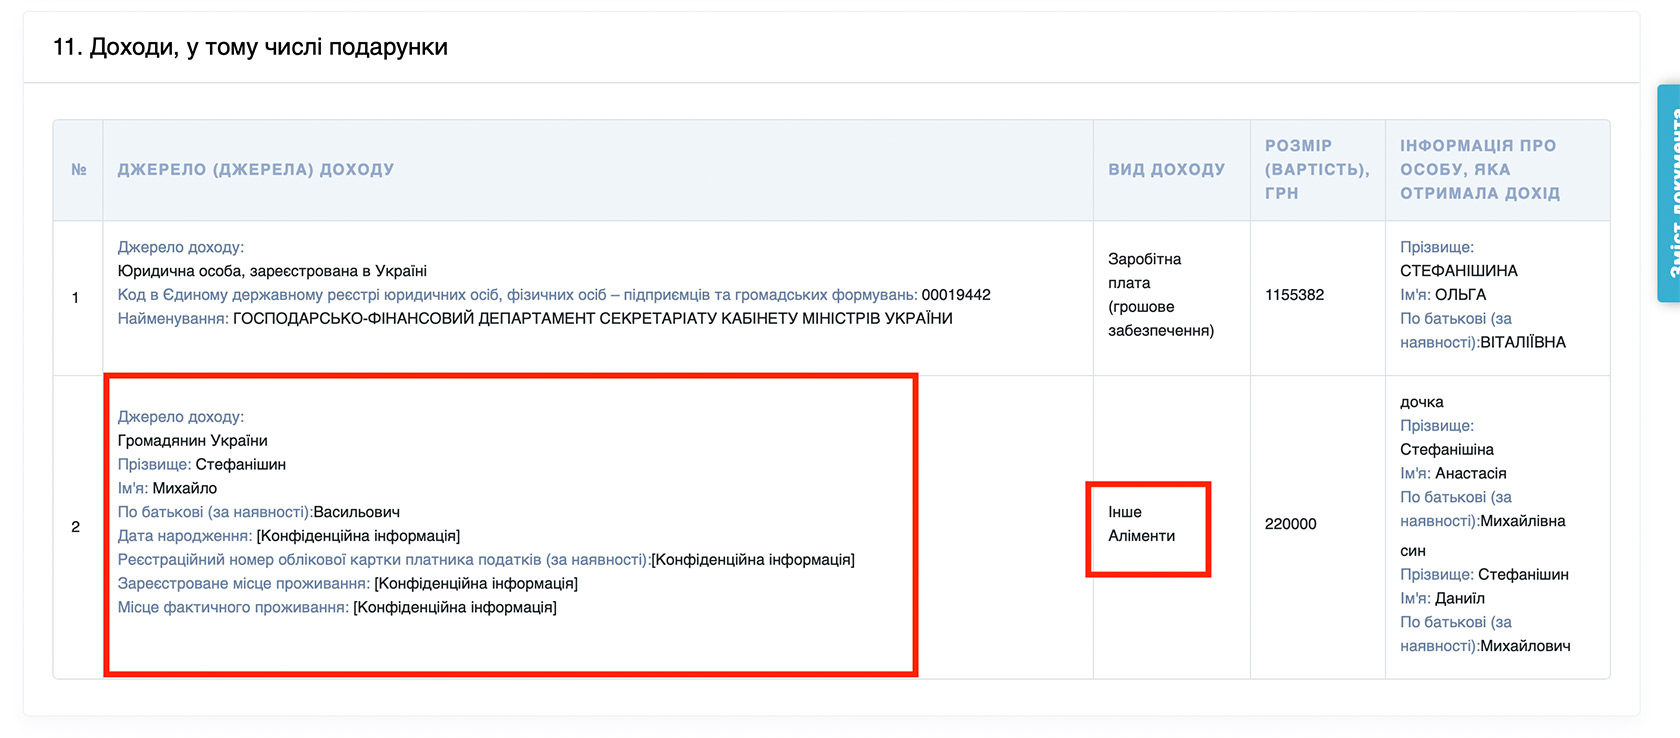Click the 'дочка' recipient label
Viewport: 1680px width, 738px height.
click(x=1421, y=402)
